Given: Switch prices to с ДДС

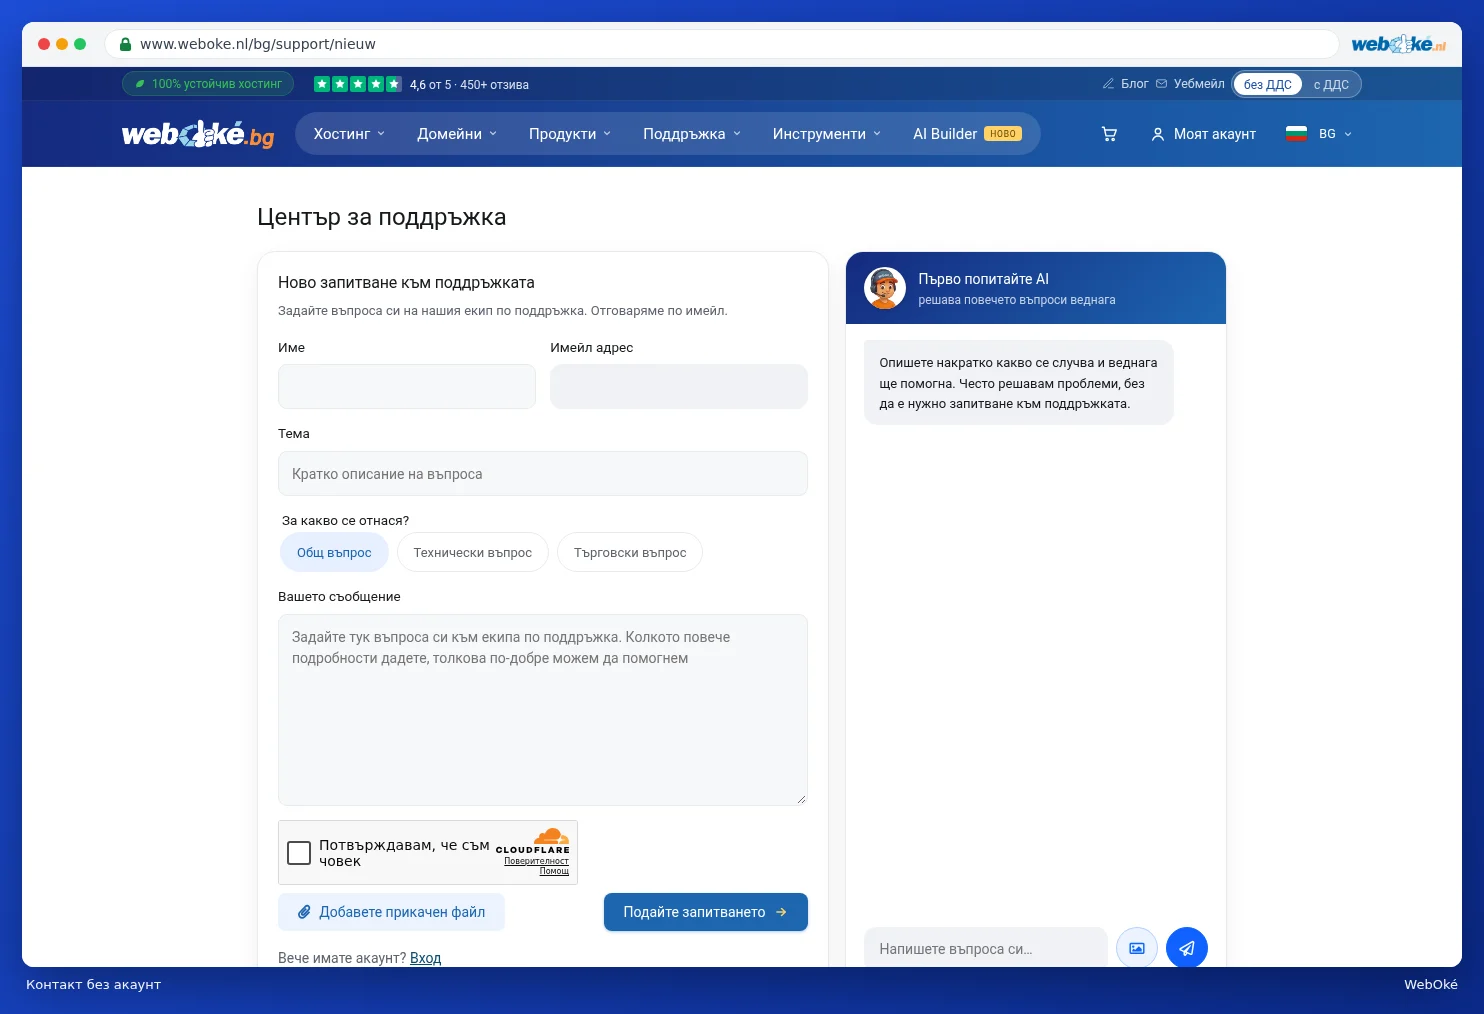Looking at the screenshot, I should point(1331,84).
